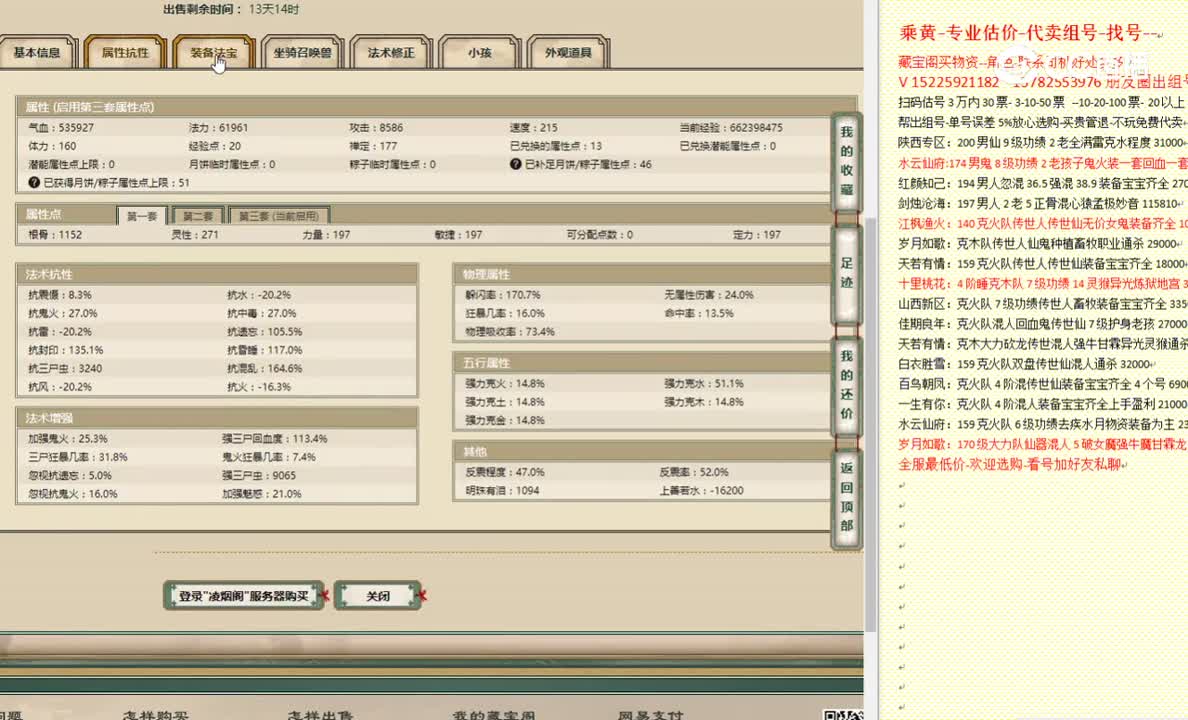The width and height of the screenshot is (1188, 720).
Task: Click the 抗鬼火：27.0% entry
Action: [x=63, y=313]
